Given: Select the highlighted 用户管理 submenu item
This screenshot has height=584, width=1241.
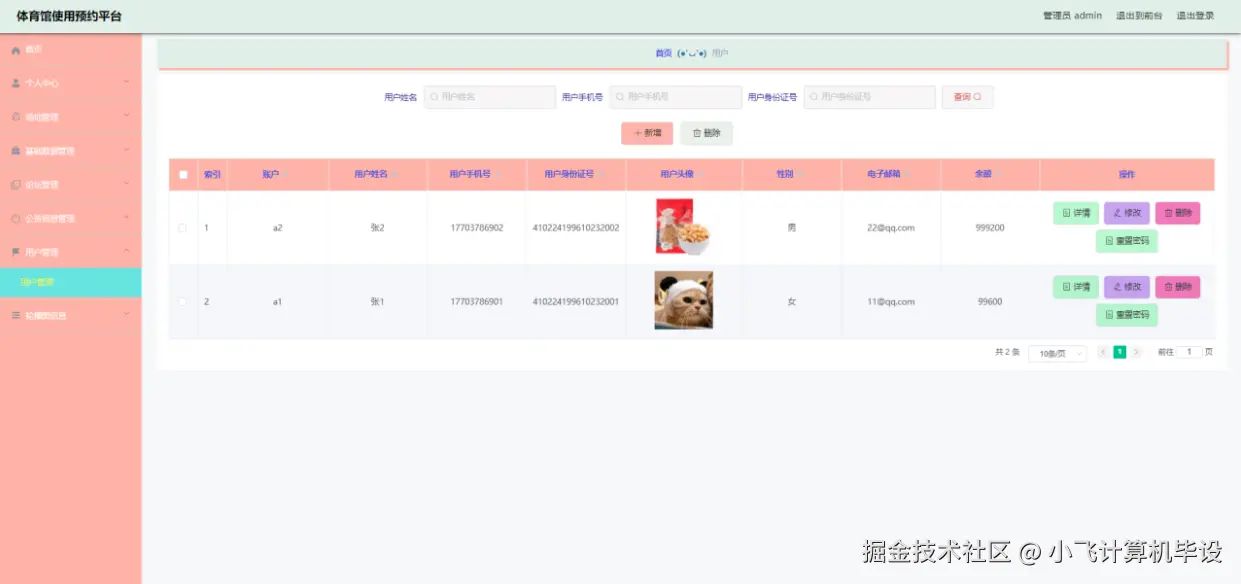Looking at the screenshot, I should click(70, 282).
